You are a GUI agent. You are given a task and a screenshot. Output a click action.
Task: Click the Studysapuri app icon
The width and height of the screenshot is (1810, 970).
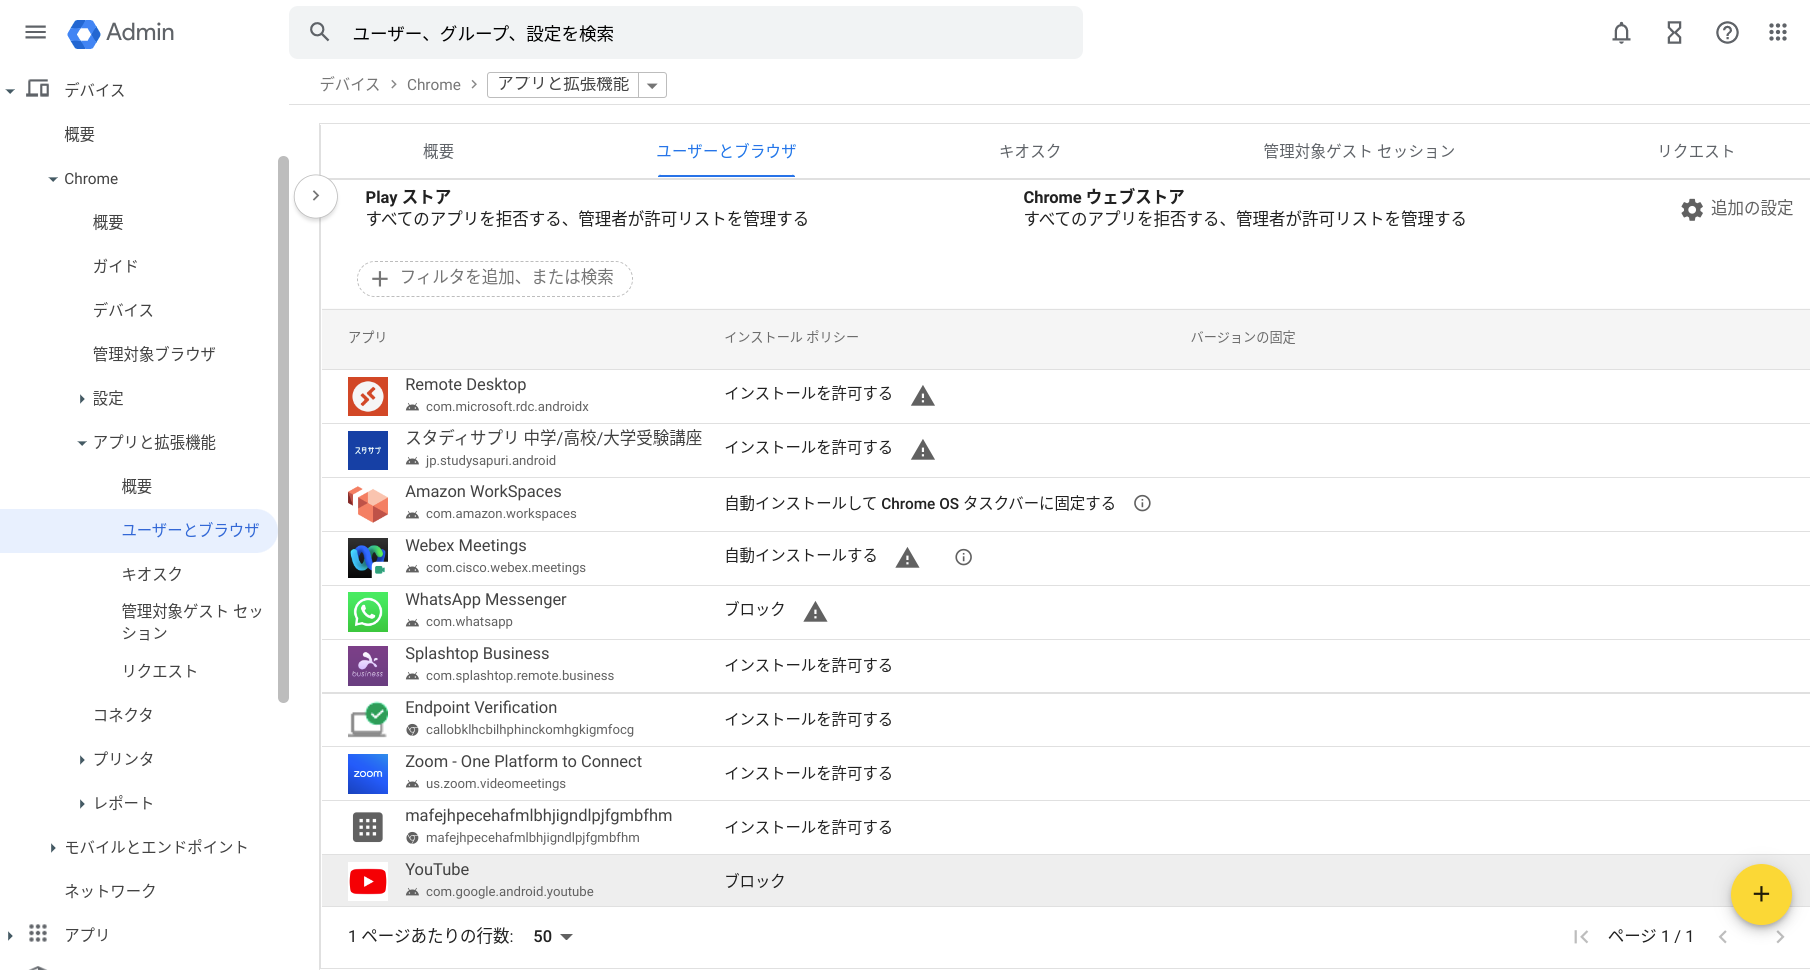pos(368,450)
